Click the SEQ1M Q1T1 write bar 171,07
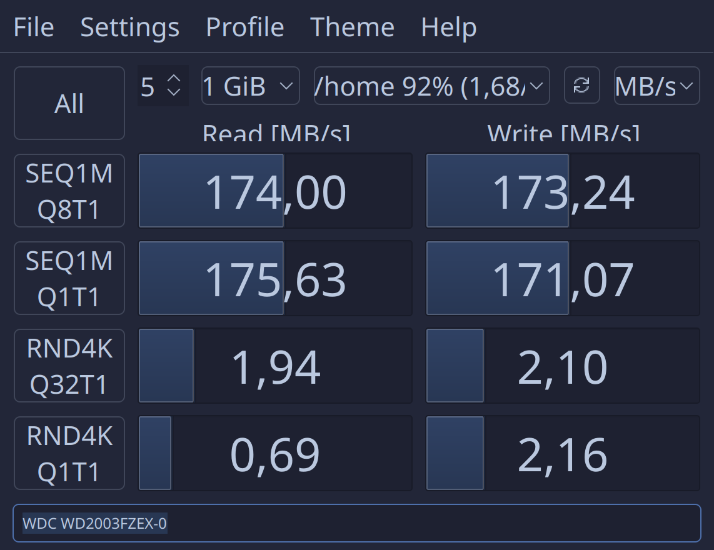Screen dimensions: 714x550 point(563,278)
